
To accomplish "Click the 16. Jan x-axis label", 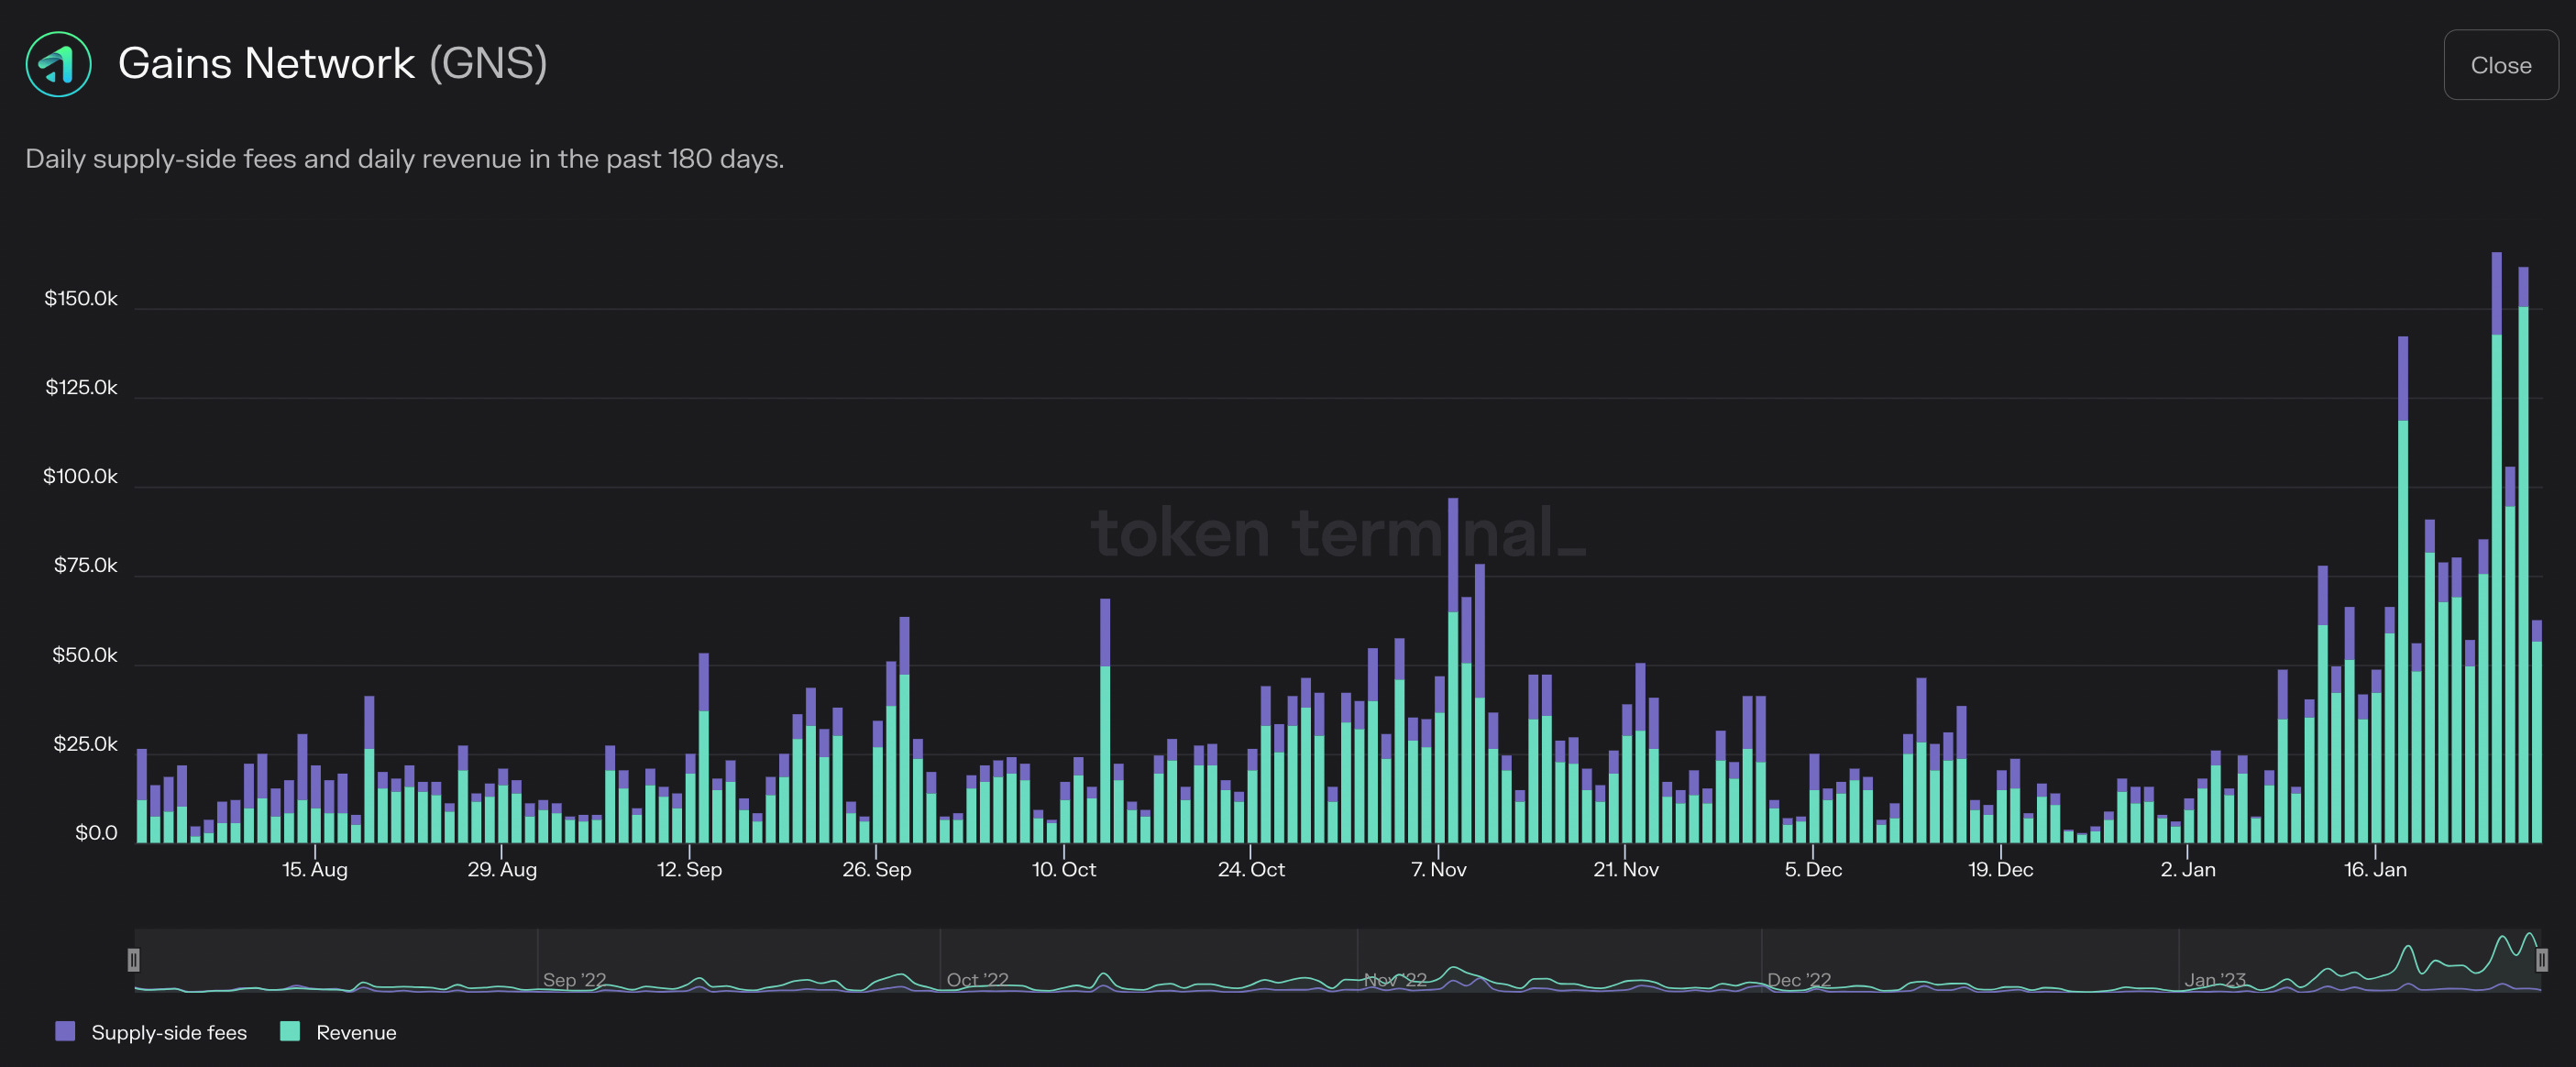I will click(x=2374, y=869).
